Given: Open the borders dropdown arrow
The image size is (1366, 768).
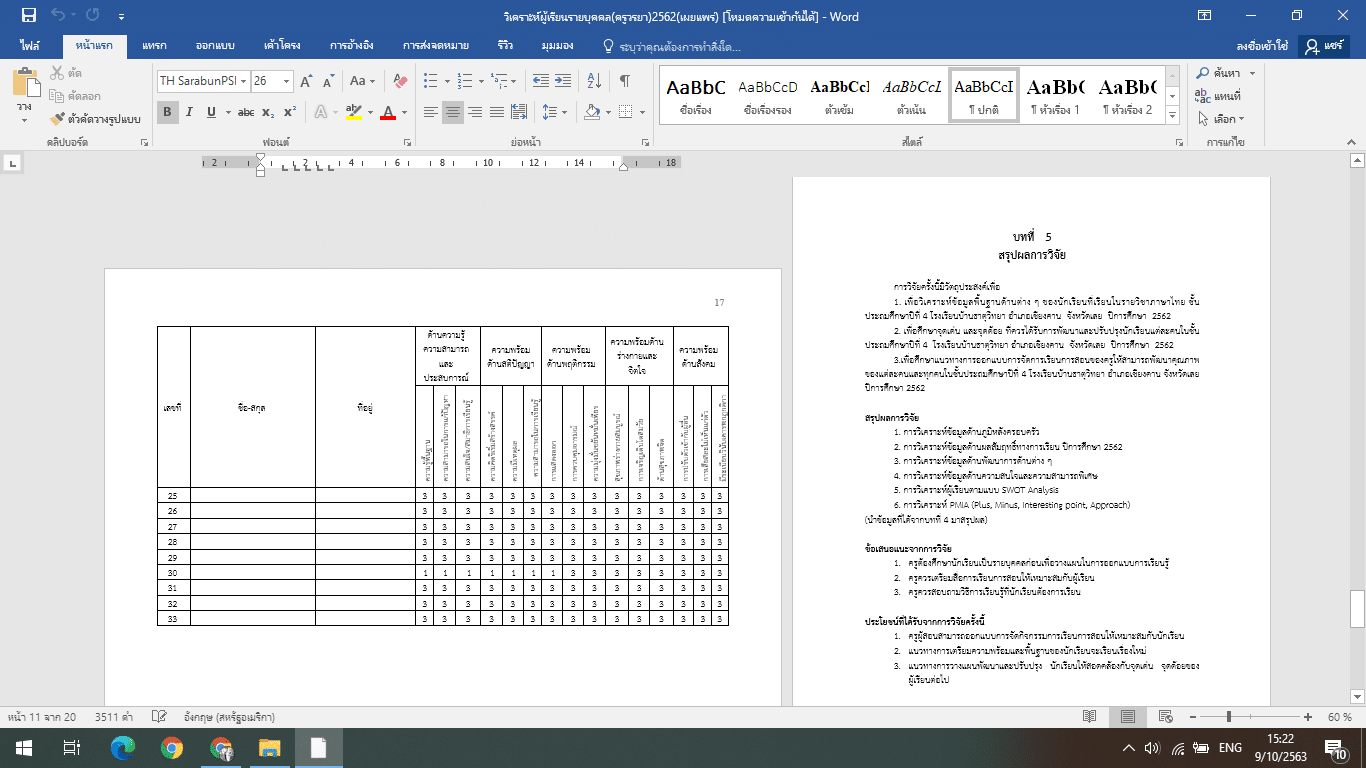Looking at the screenshot, I should point(642,112).
